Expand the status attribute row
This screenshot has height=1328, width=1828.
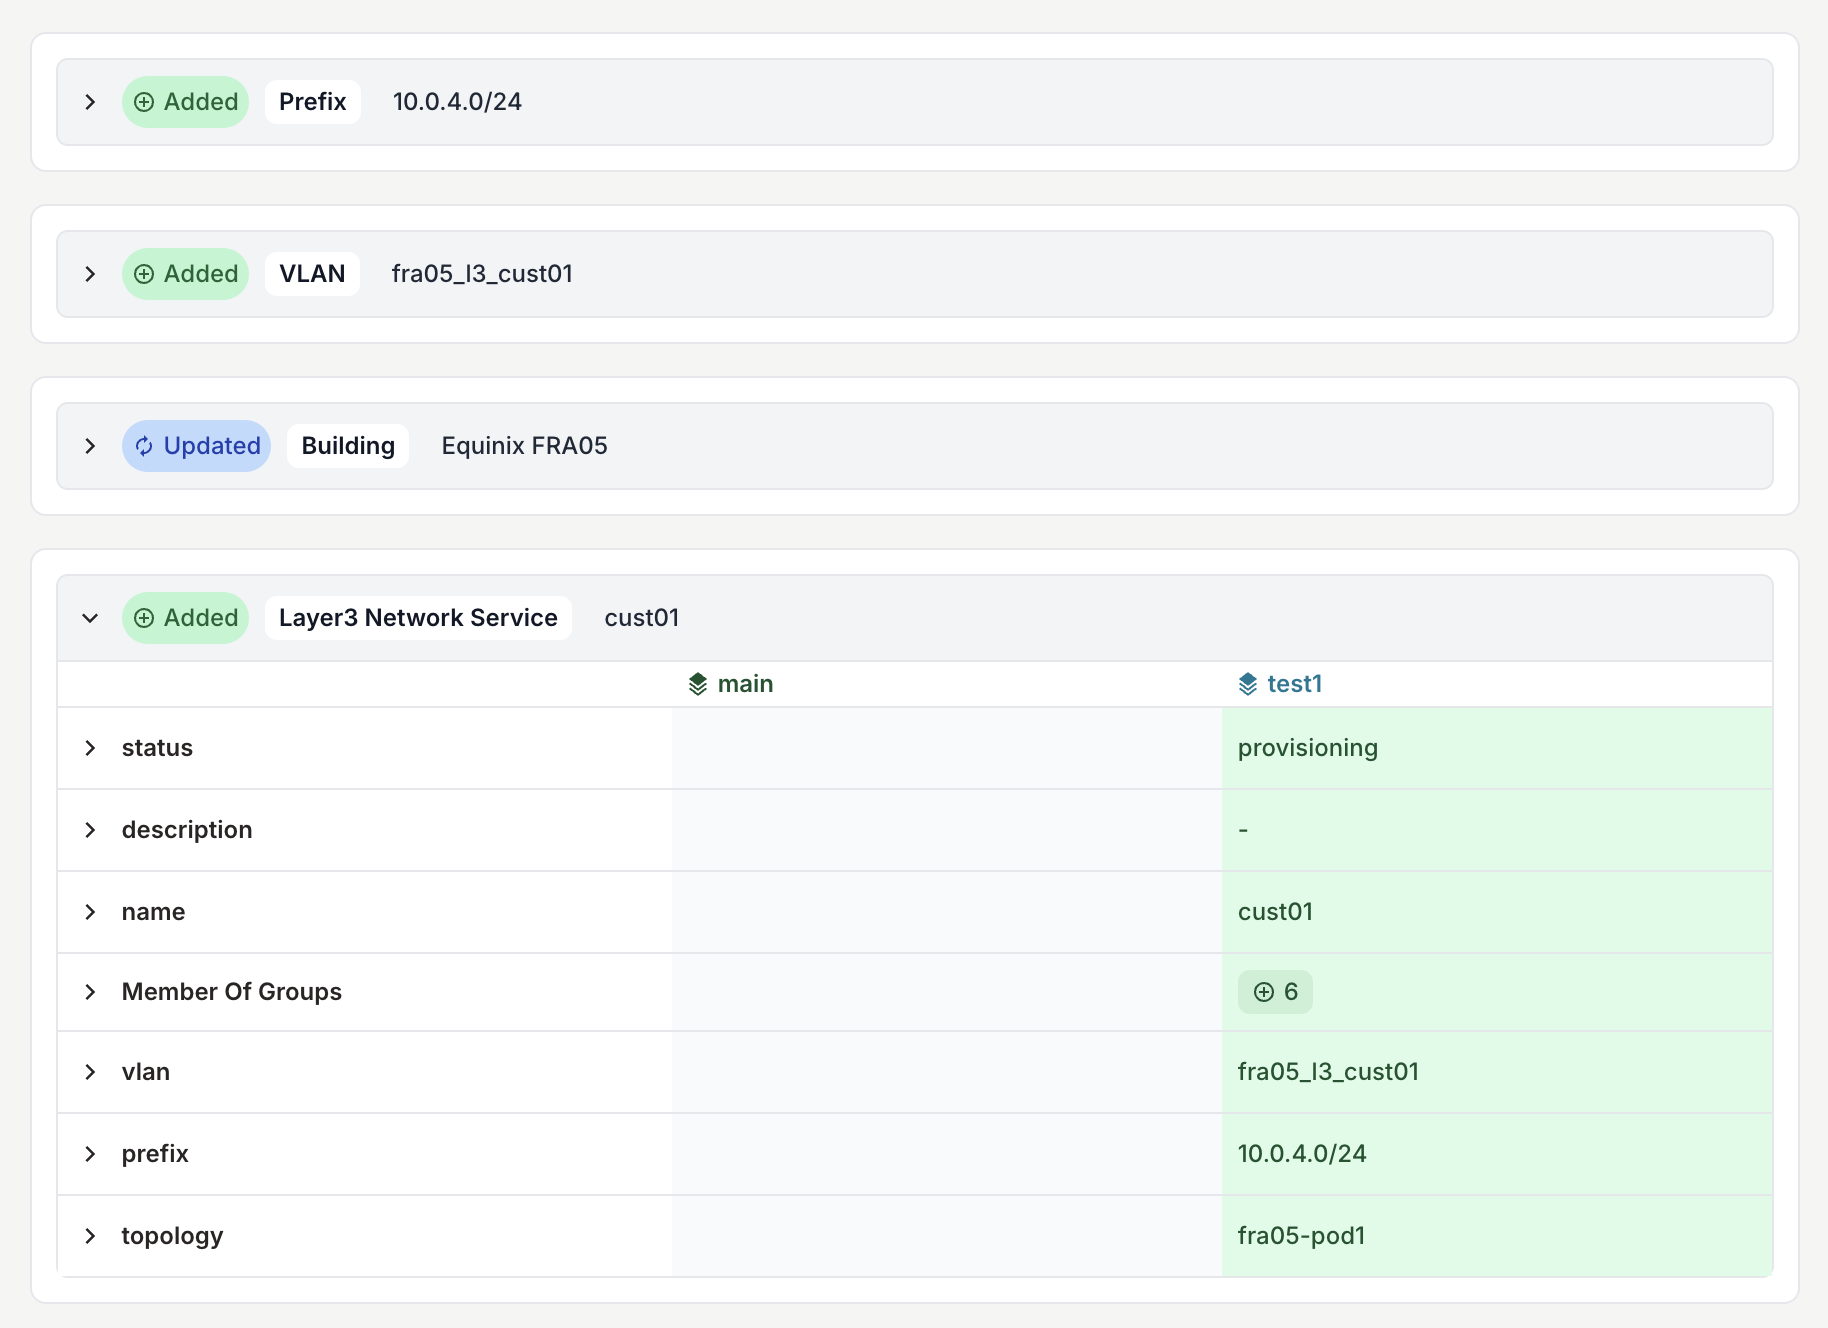[x=90, y=748]
